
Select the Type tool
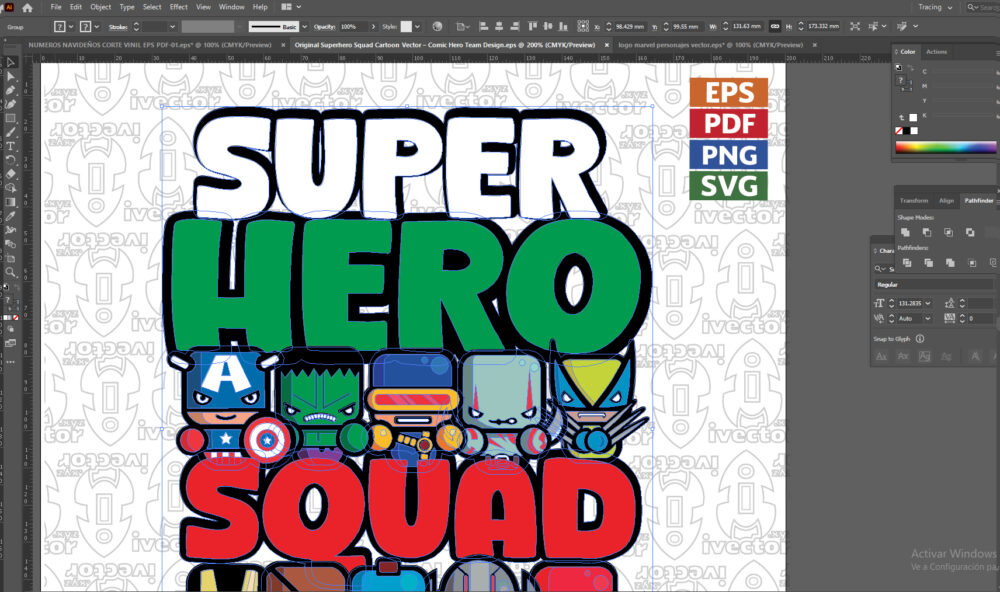pyautogui.click(x=10, y=146)
